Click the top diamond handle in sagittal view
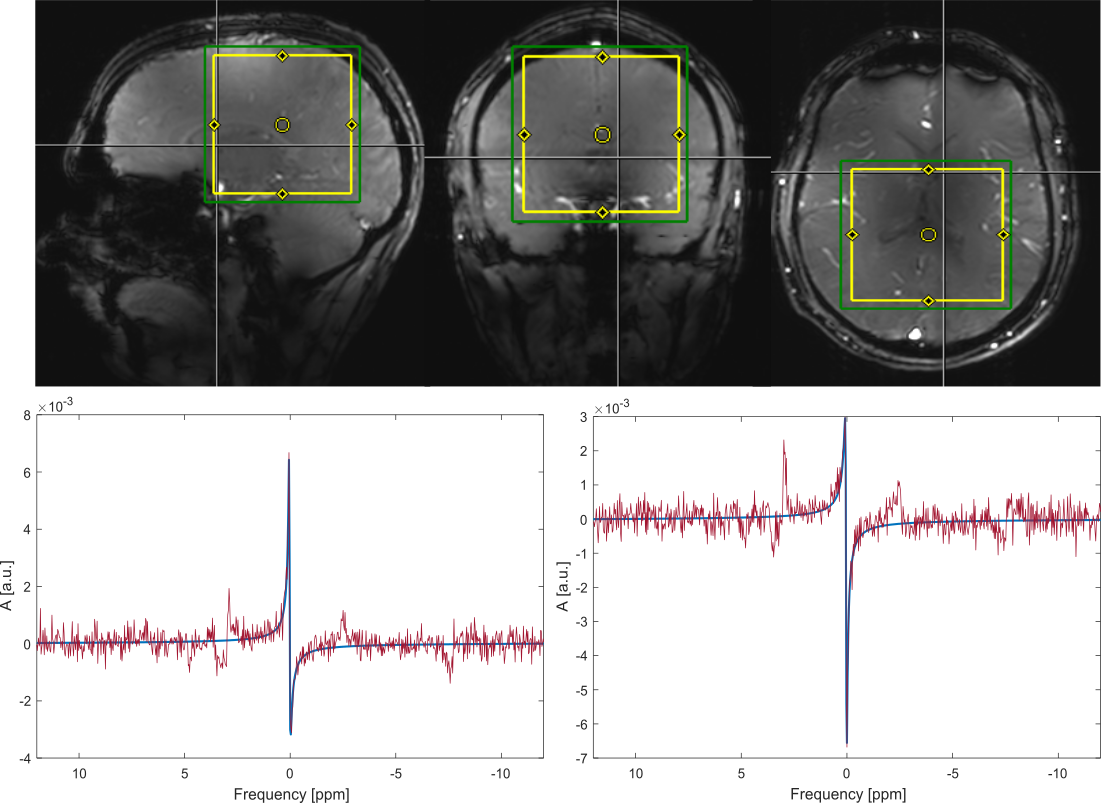Screen dimensions: 1101x803 [x=282, y=56]
